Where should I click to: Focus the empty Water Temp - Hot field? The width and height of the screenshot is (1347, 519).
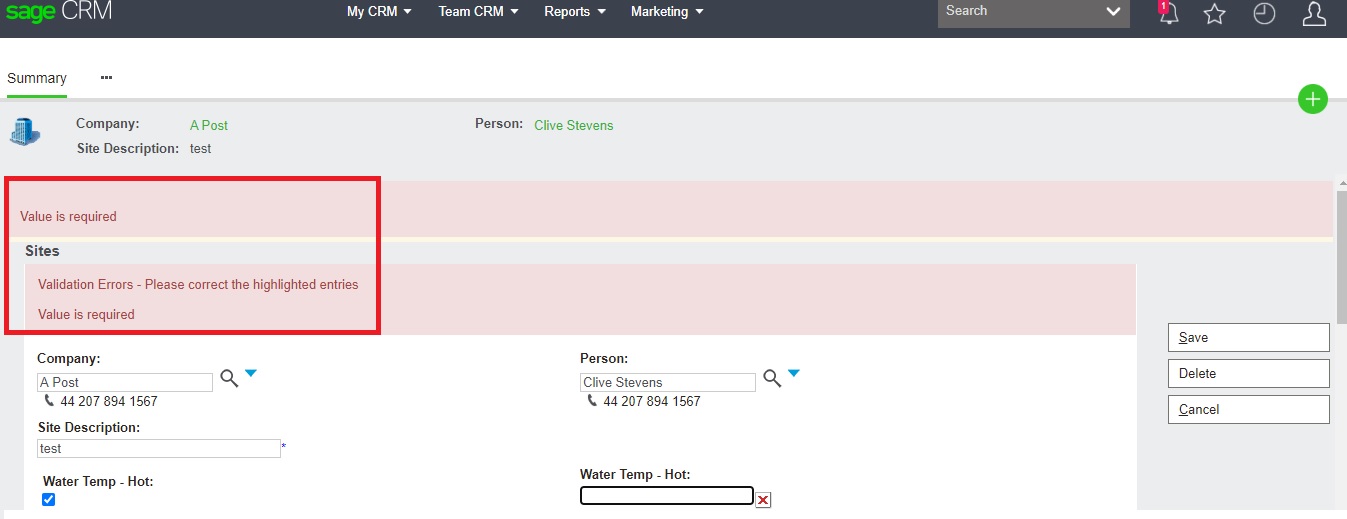point(667,495)
